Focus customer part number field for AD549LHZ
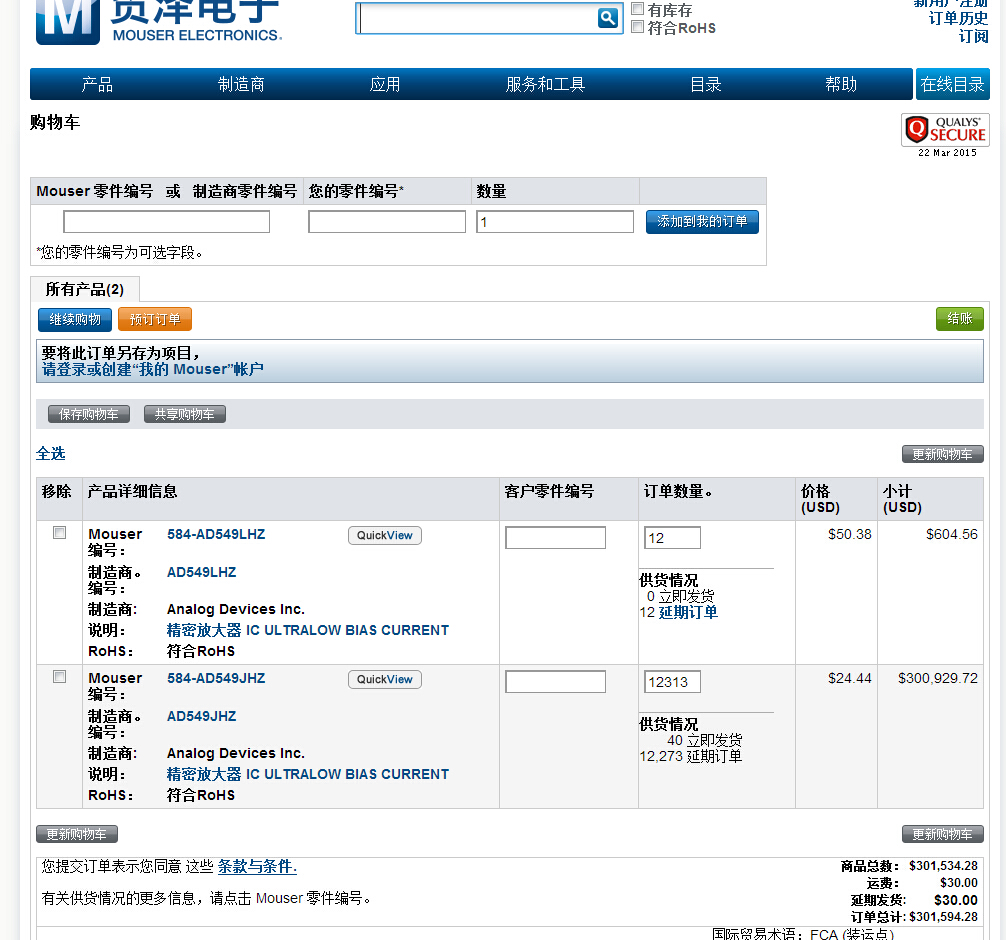Image resolution: width=1006 pixels, height=940 pixels. pyautogui.click(x=556, y=538)
